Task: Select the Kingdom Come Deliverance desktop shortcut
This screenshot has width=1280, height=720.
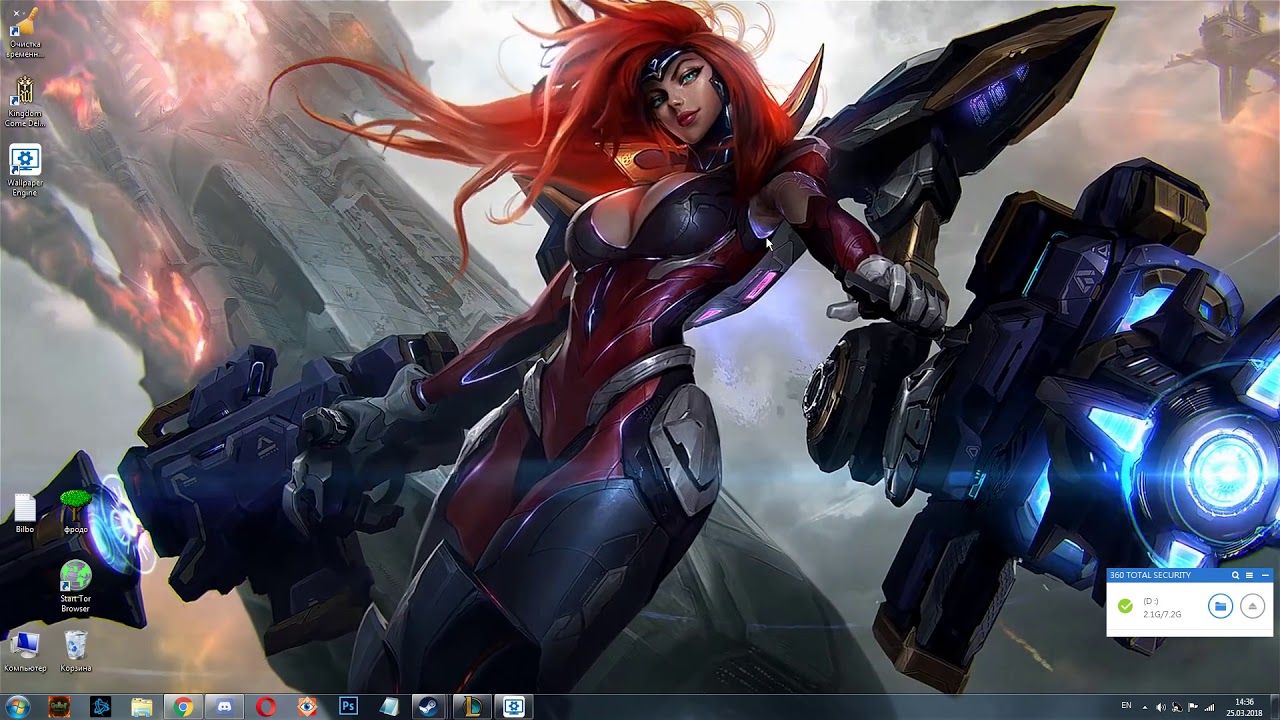Action: 25,101
